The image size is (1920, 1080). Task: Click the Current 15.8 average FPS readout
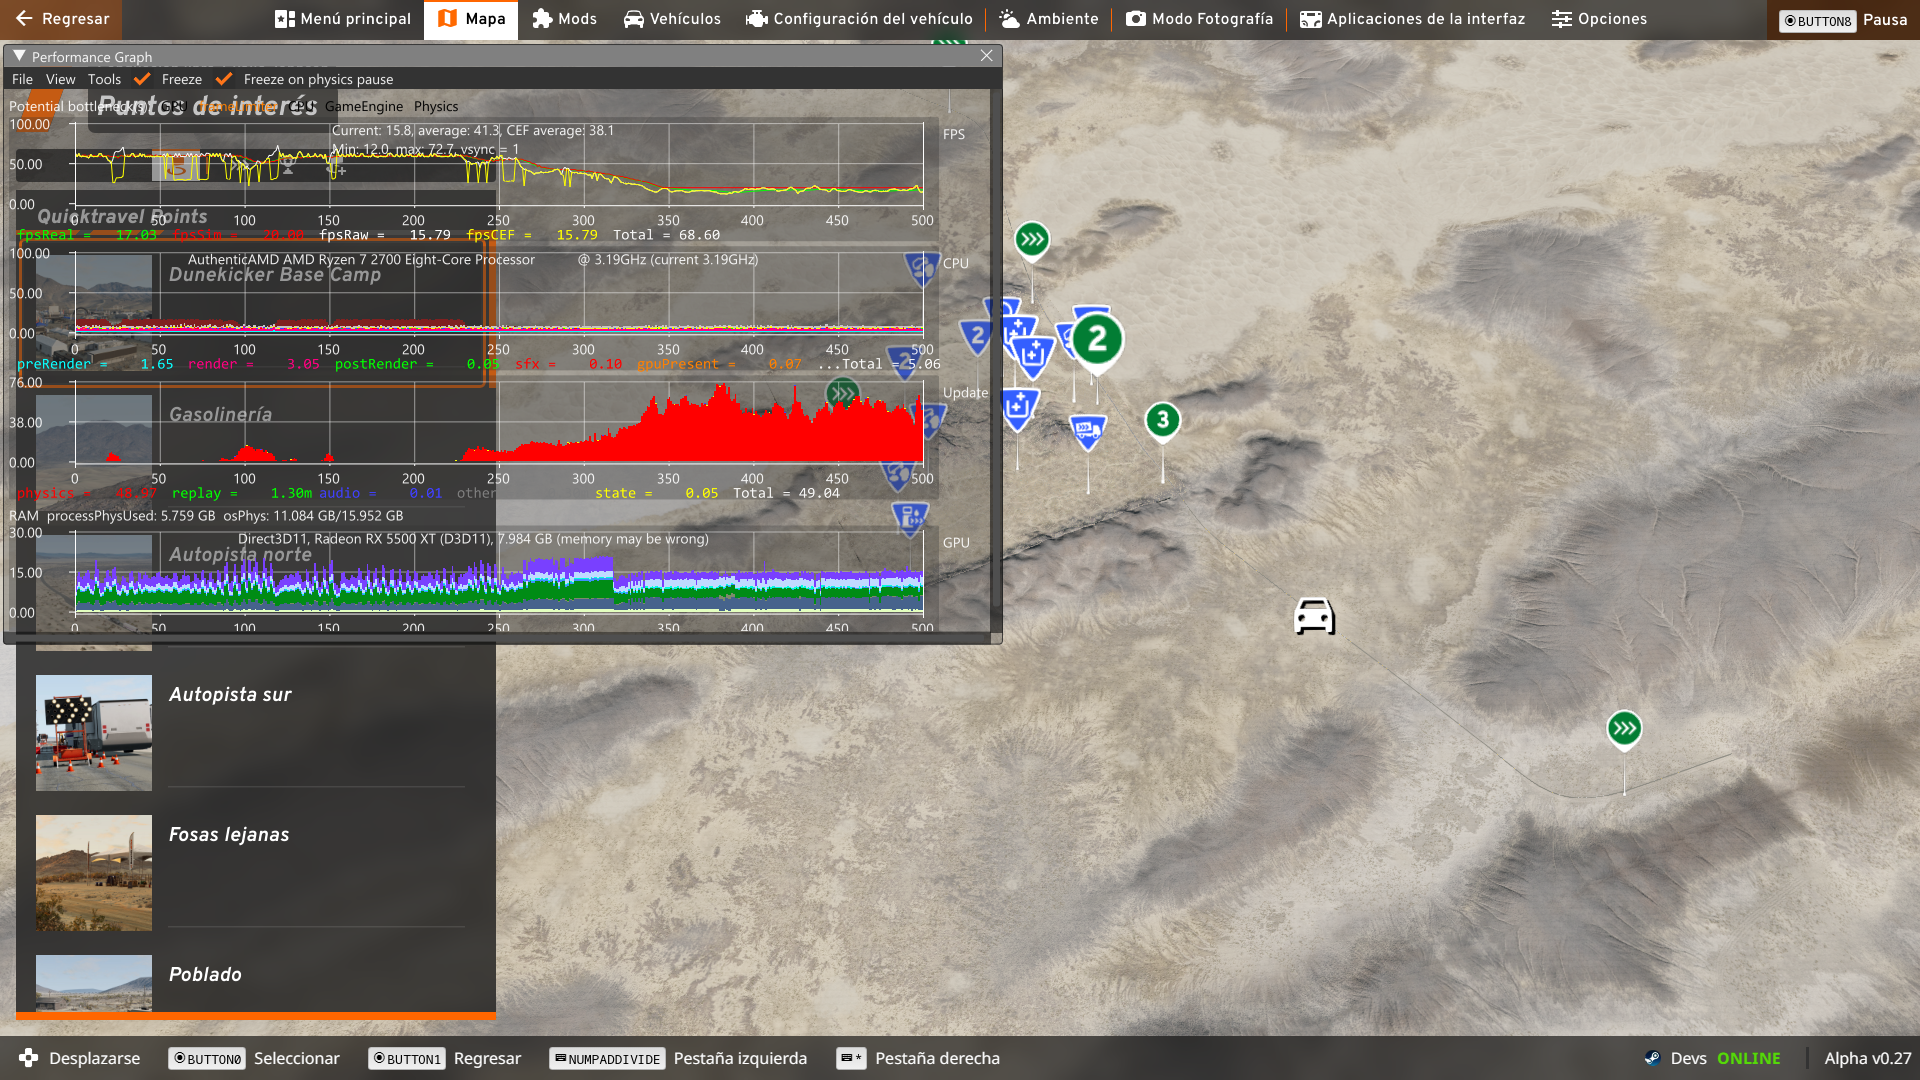tap(473, 130)
